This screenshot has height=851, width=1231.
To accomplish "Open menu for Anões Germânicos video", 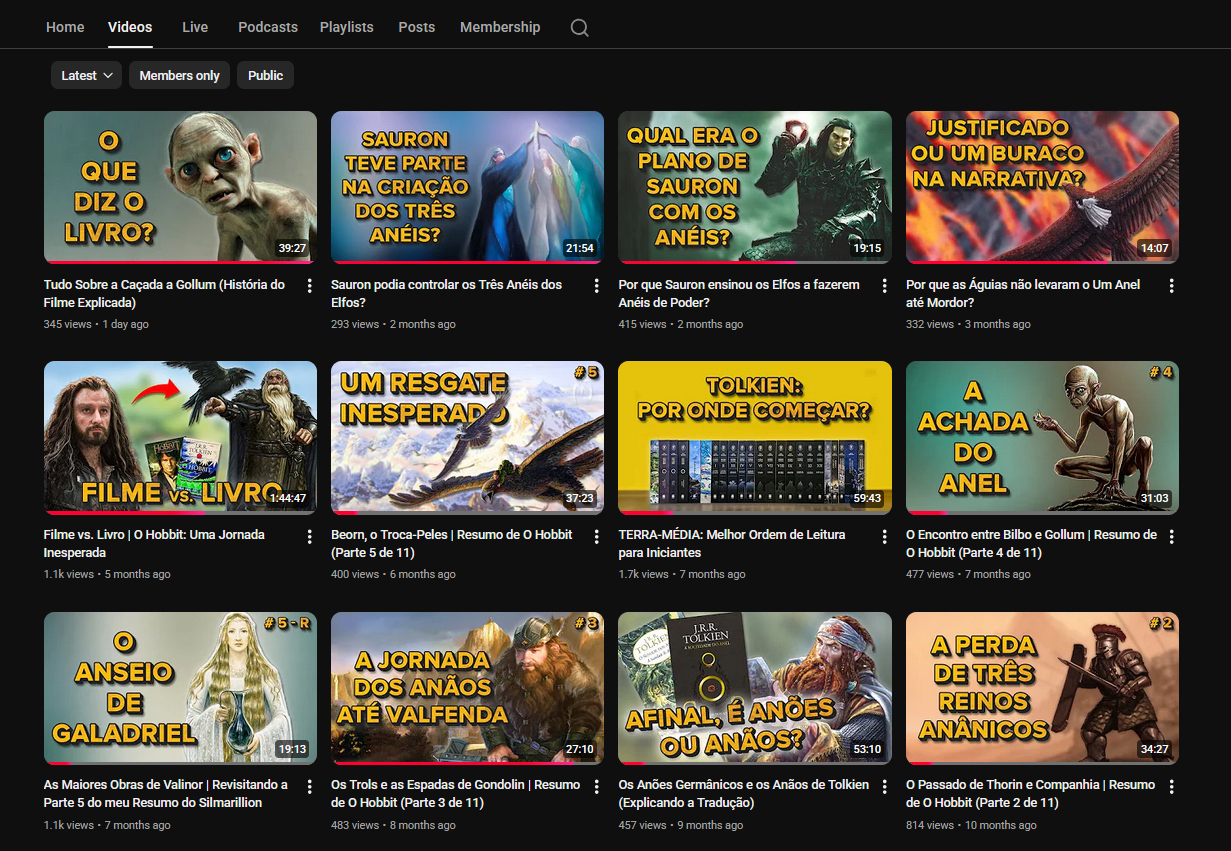I will click(885, 786).
